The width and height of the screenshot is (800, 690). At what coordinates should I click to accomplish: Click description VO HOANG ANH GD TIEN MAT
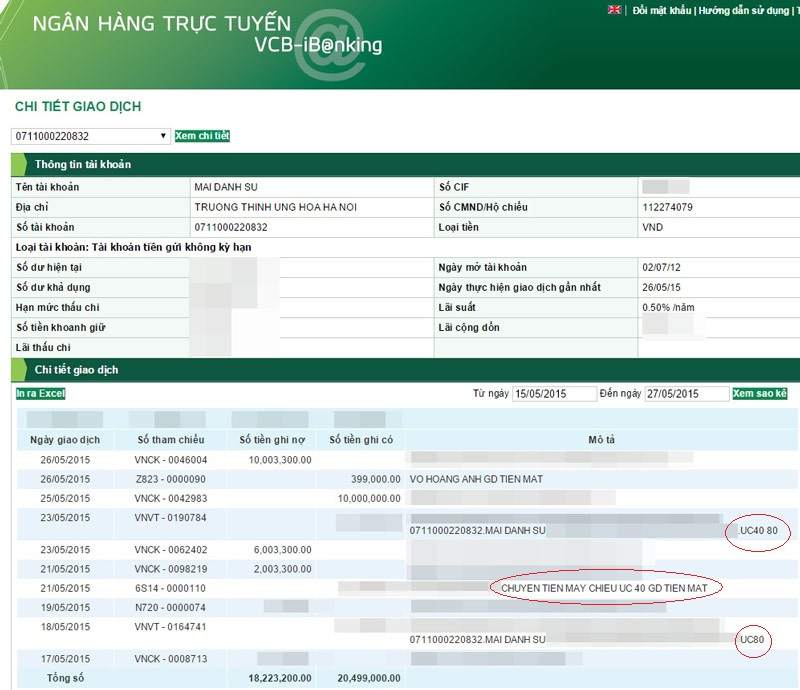pyautogui.click(x=476, y=479)
